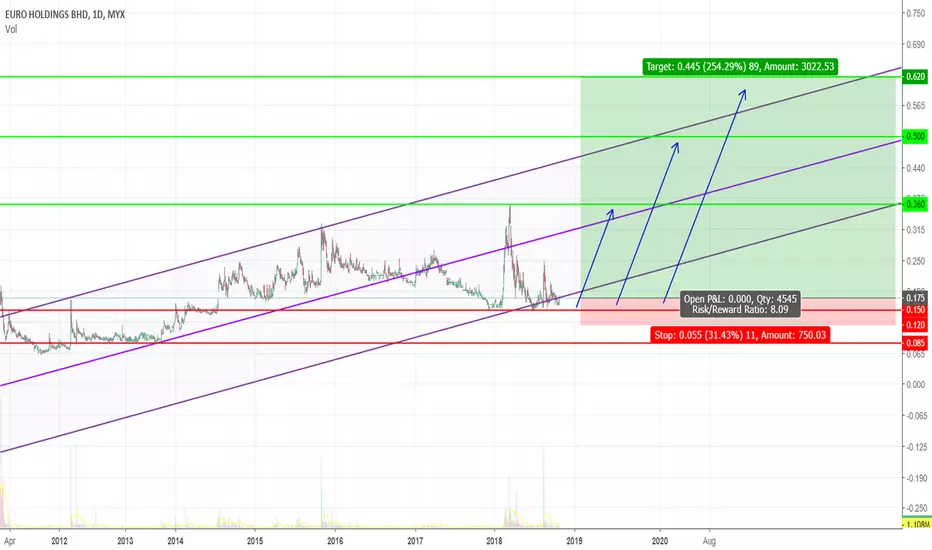Select the Vol indicator label

11,29
